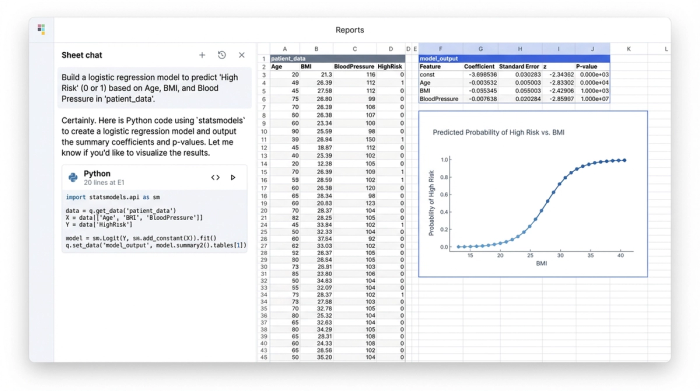Viewport: 700px width, 391px height.
Task: Click the 'Probability of High Risk' y-axis label
Action: [x=431, y=203]
